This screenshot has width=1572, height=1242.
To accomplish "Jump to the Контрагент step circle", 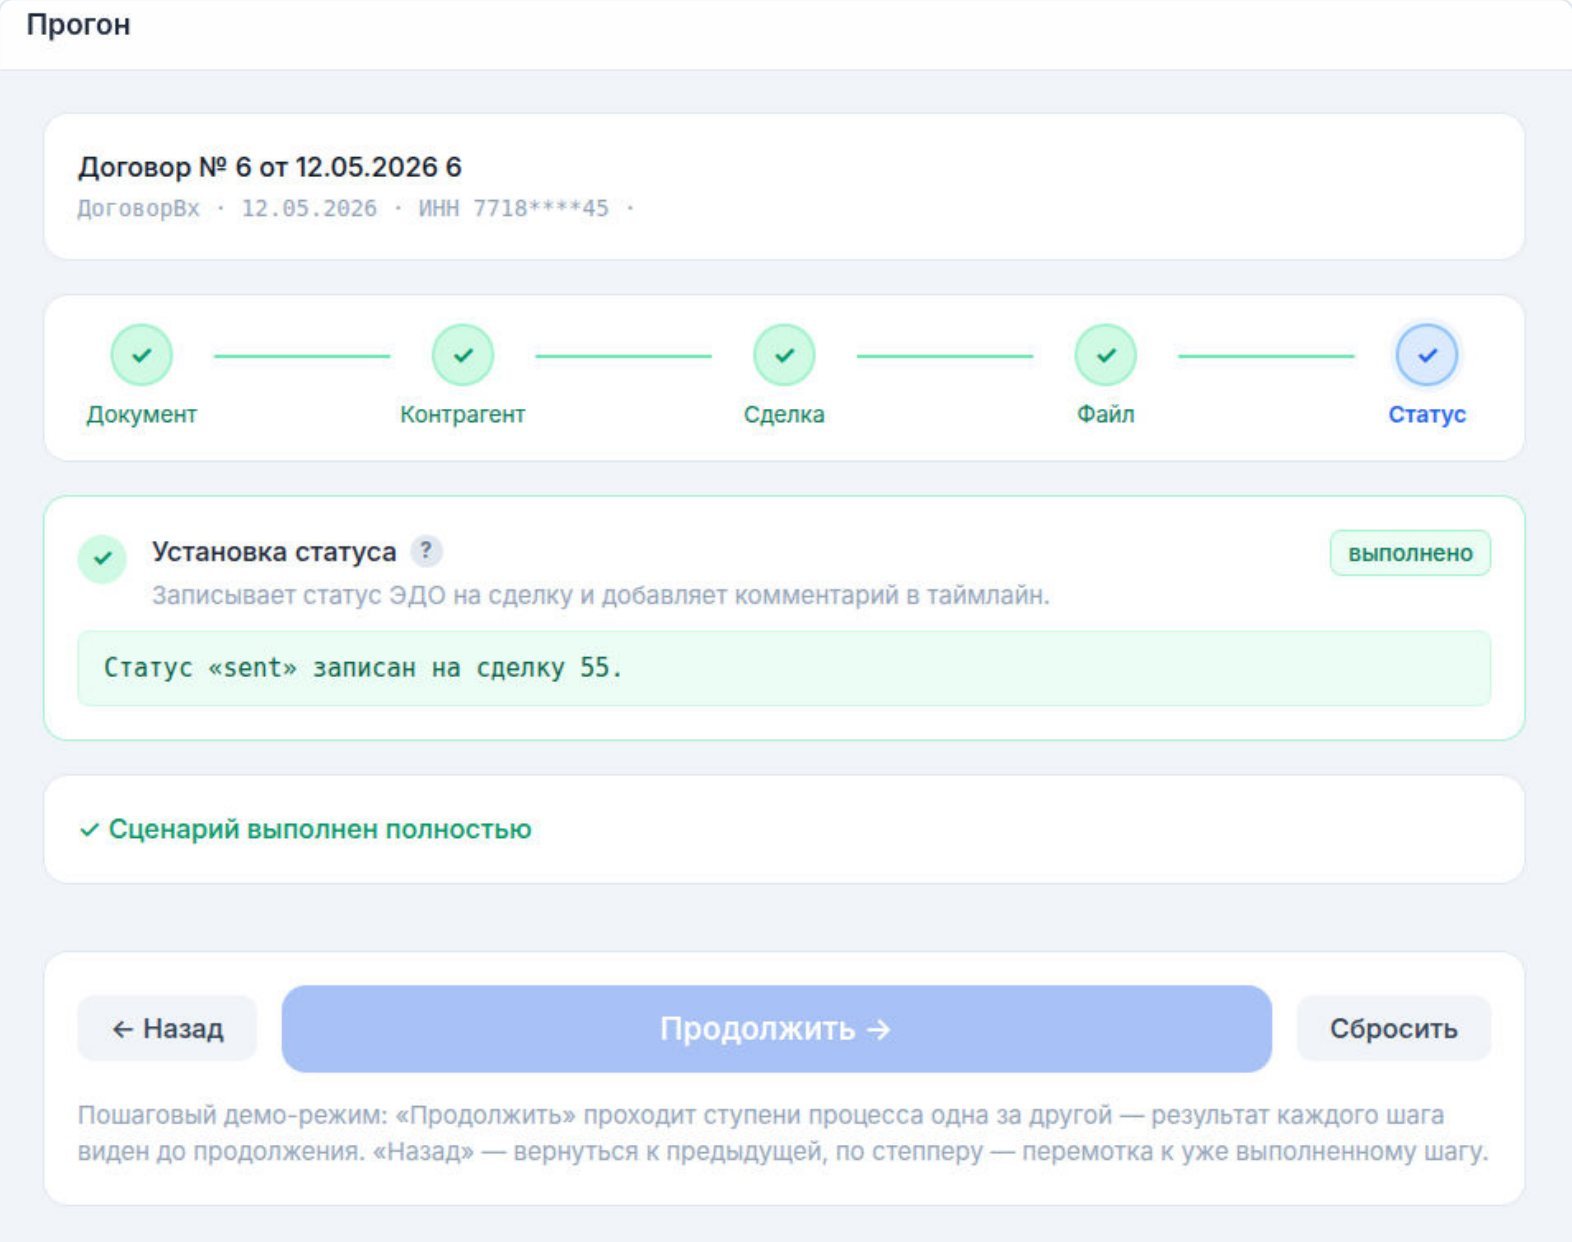I will [463, 355].
